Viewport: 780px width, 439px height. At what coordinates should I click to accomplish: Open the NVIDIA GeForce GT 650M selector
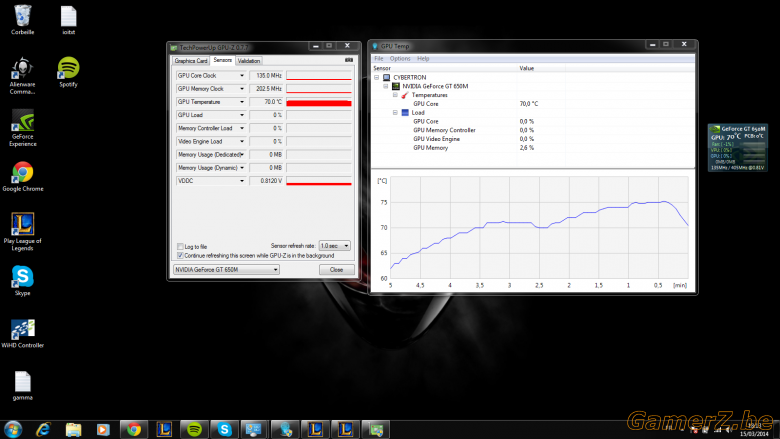click(x=226, y=269)
